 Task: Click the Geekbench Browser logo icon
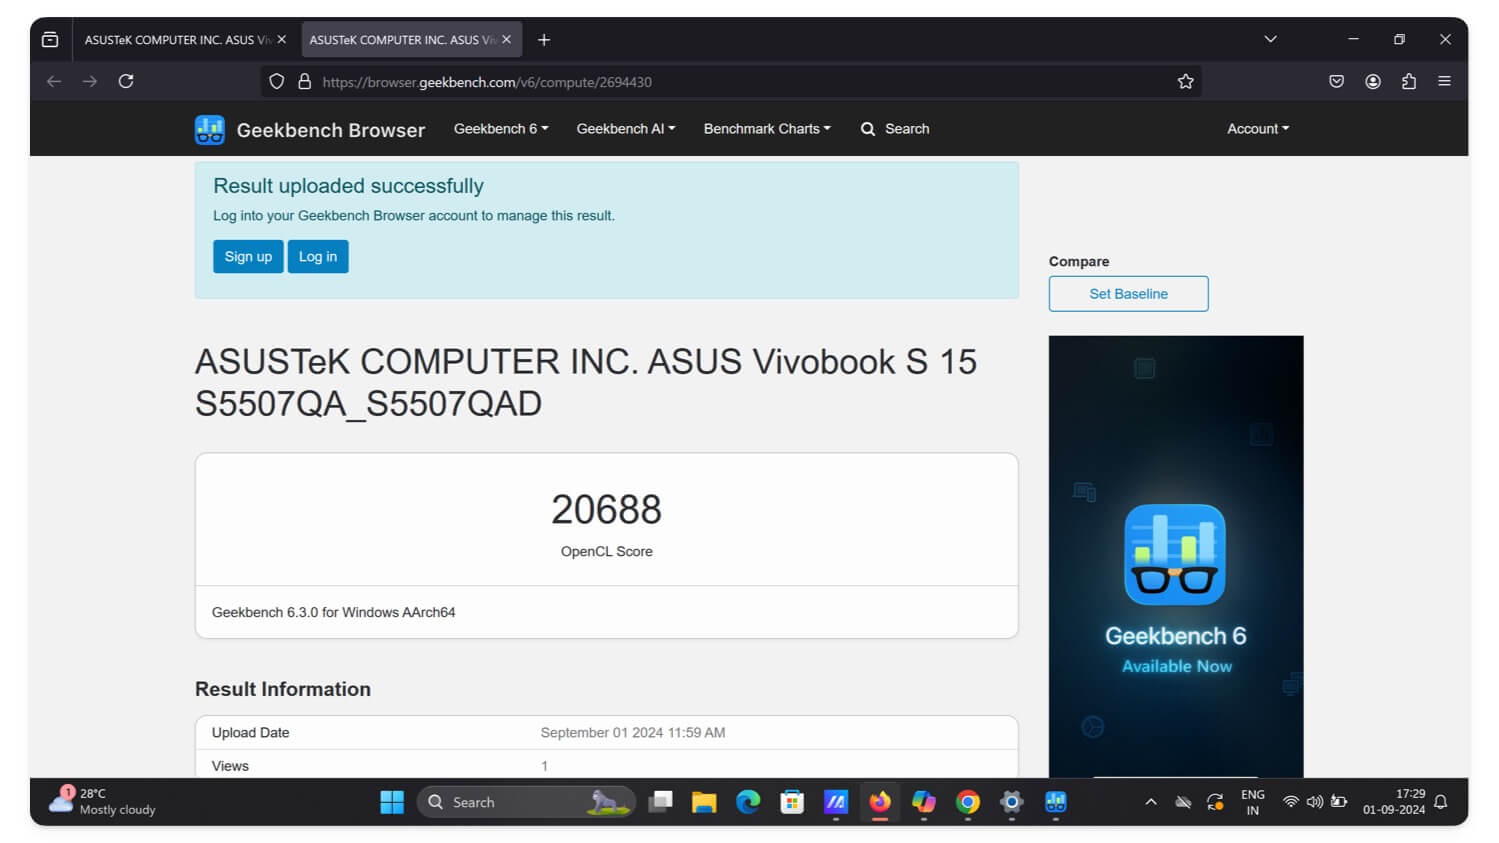pyautogui.click(x=209, y=129)
